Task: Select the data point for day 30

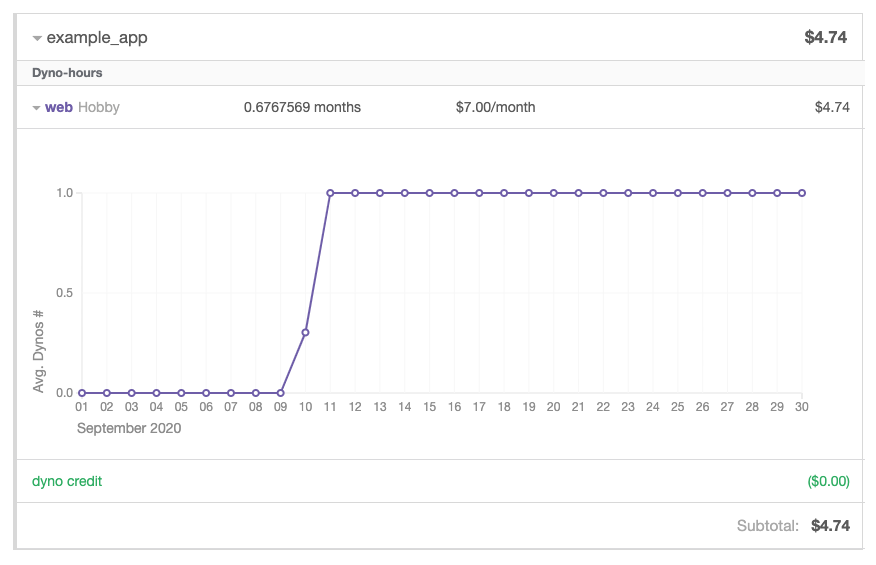Action: (801, 193)
